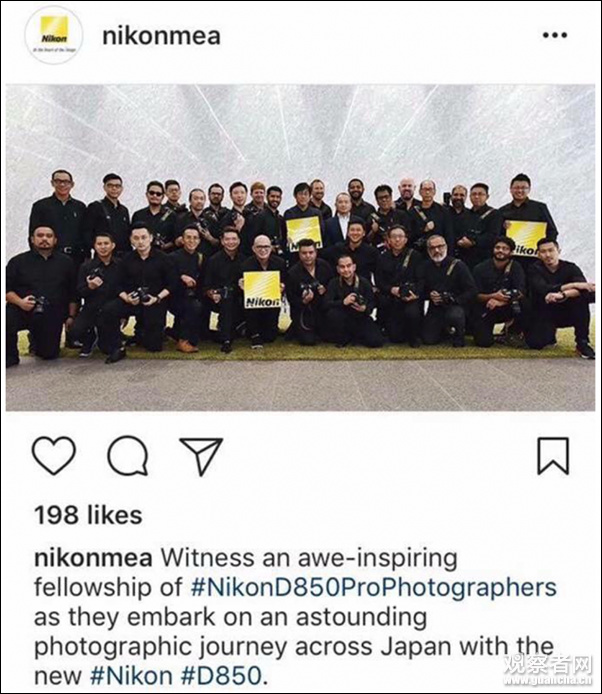Open the #Nikon hashtag link
This screenshot has height=694, width=602.
pyautogui.click(x=131, y=676)
